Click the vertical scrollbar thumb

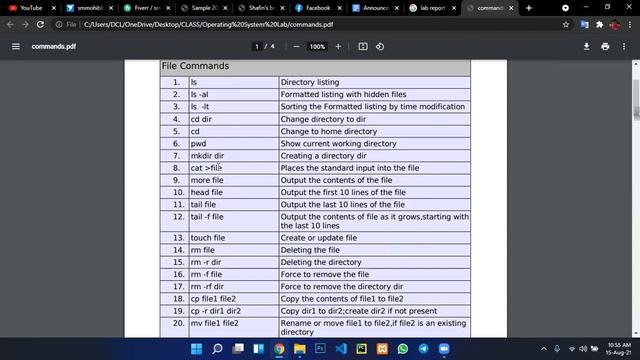coord(636,99)
